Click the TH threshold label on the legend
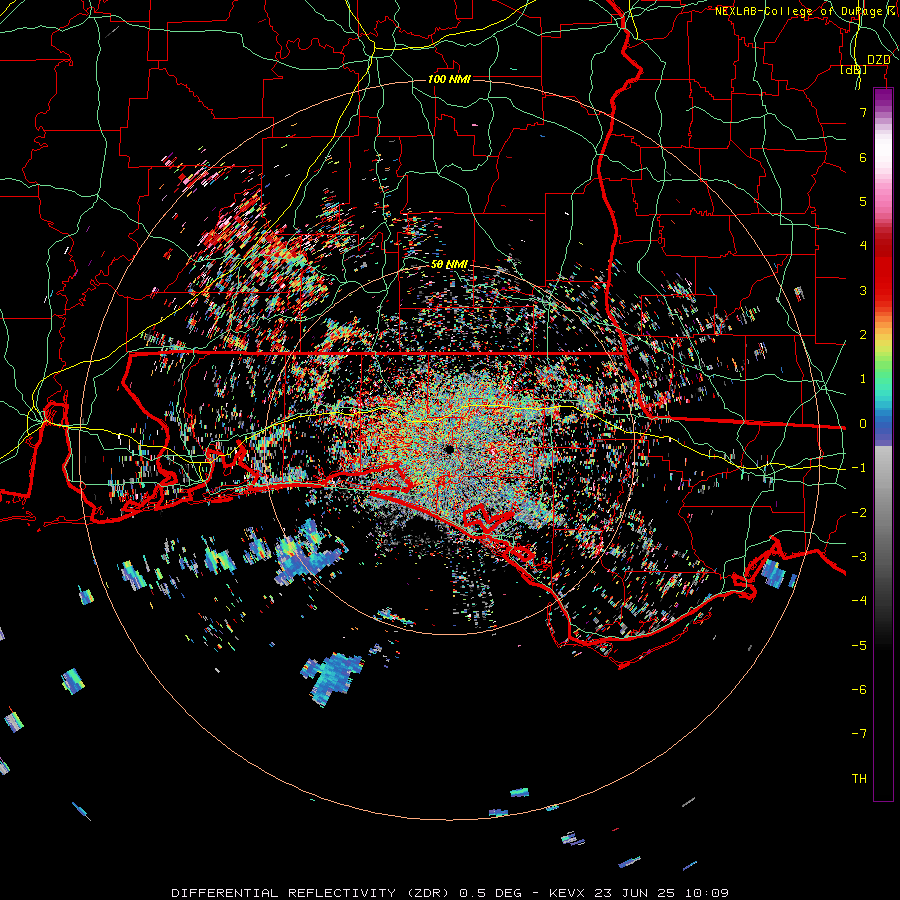Image resolution: width=900 pixels, height=900 pixels. (x=859, y=779)
